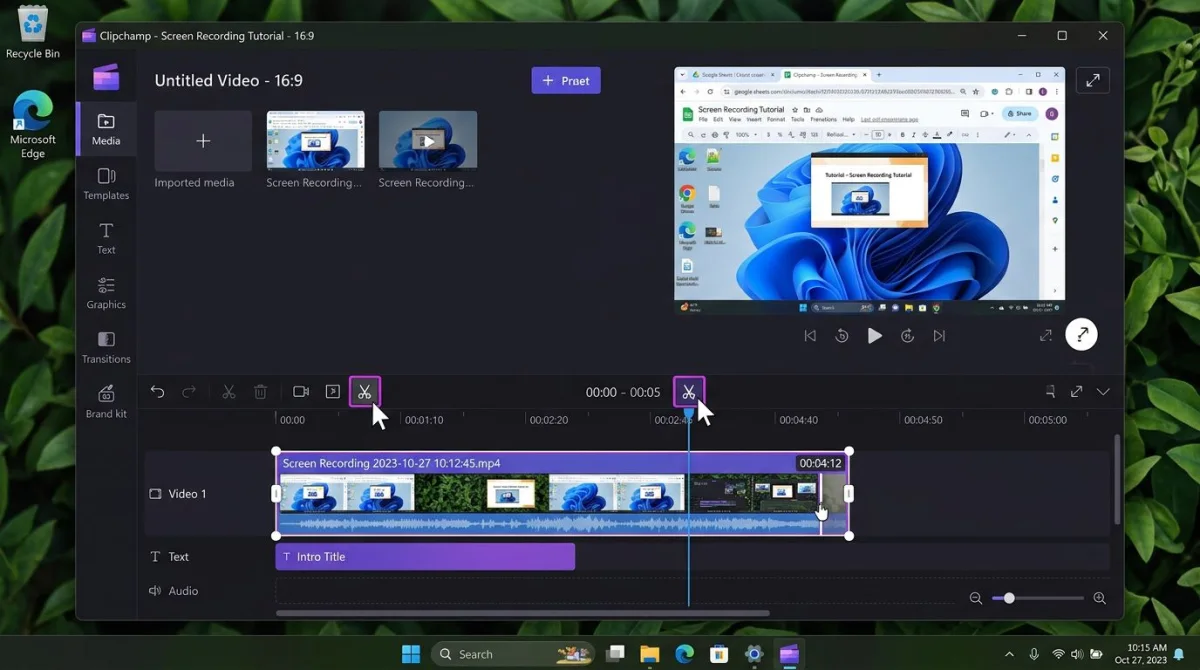Click the snapping magnet icon right of toolbar
This screenshot has height=670, width=1200.
pos(1050,392)
